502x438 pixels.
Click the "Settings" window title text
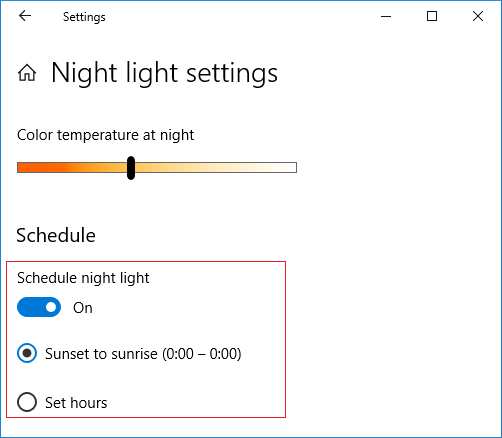click(x=84, y=17)
